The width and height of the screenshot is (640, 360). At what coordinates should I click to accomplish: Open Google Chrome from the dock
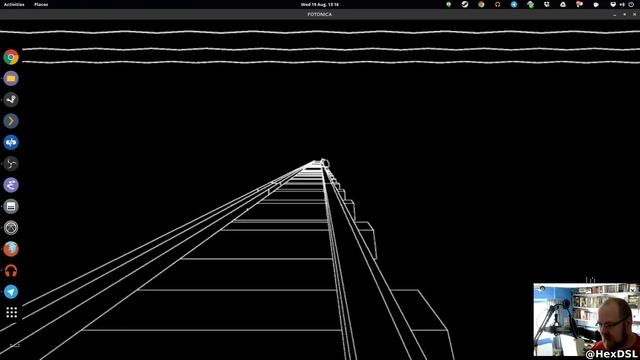pos(11,57)
